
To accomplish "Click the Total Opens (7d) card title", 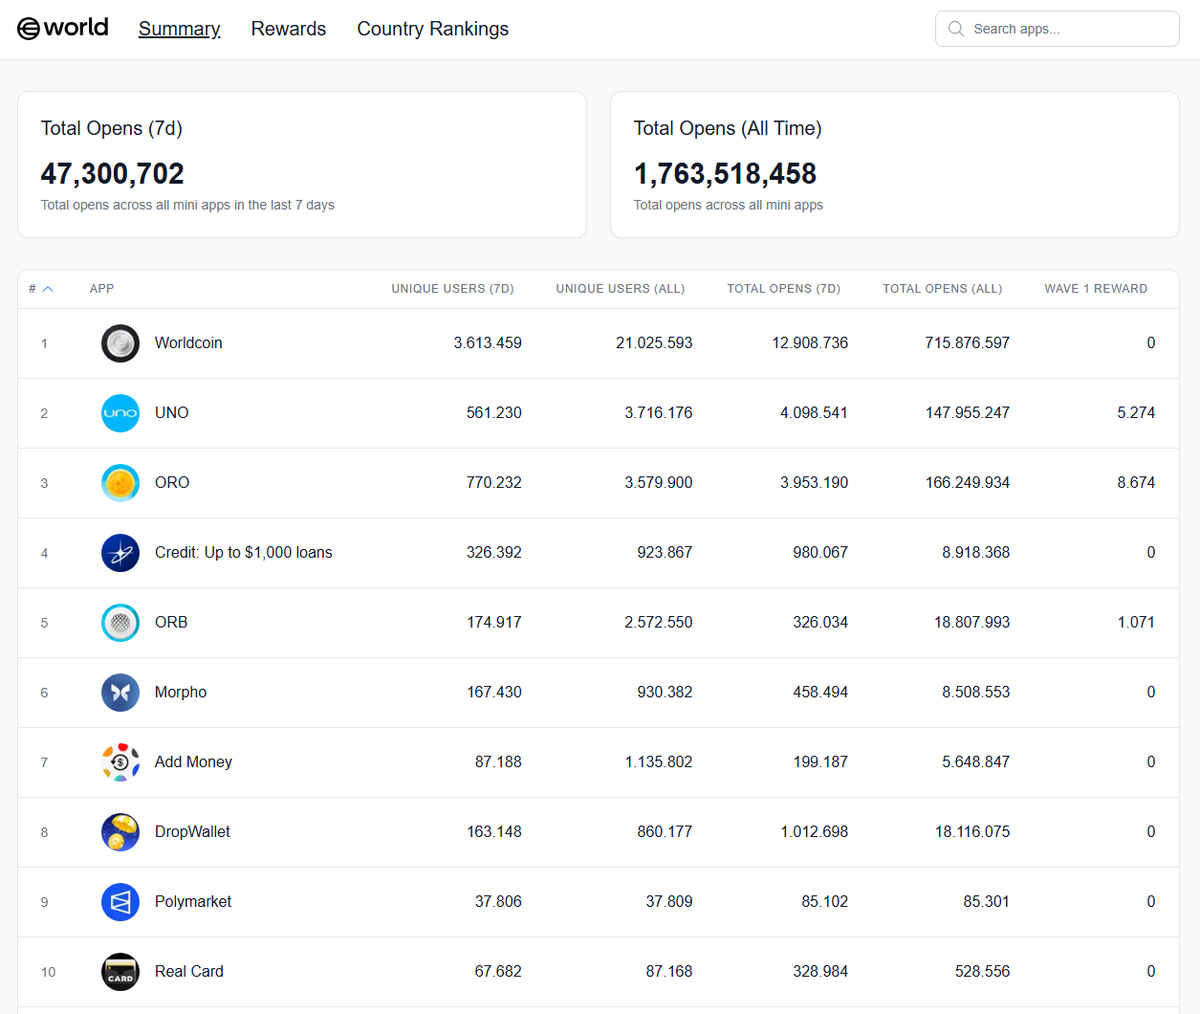I will [x=111, y=128].
